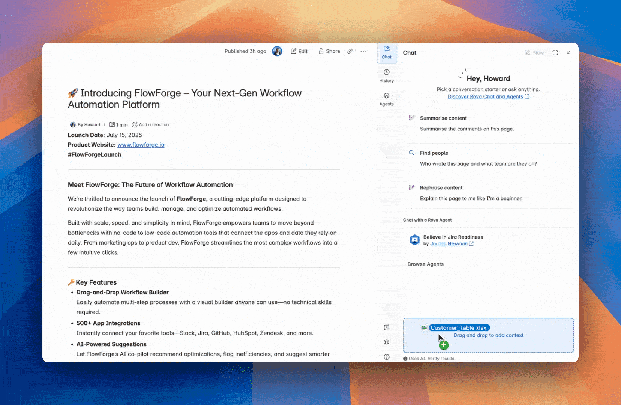Click the drop zone to add chat context
This screenshot has height=405, width=621.
(x=488, y=335)
